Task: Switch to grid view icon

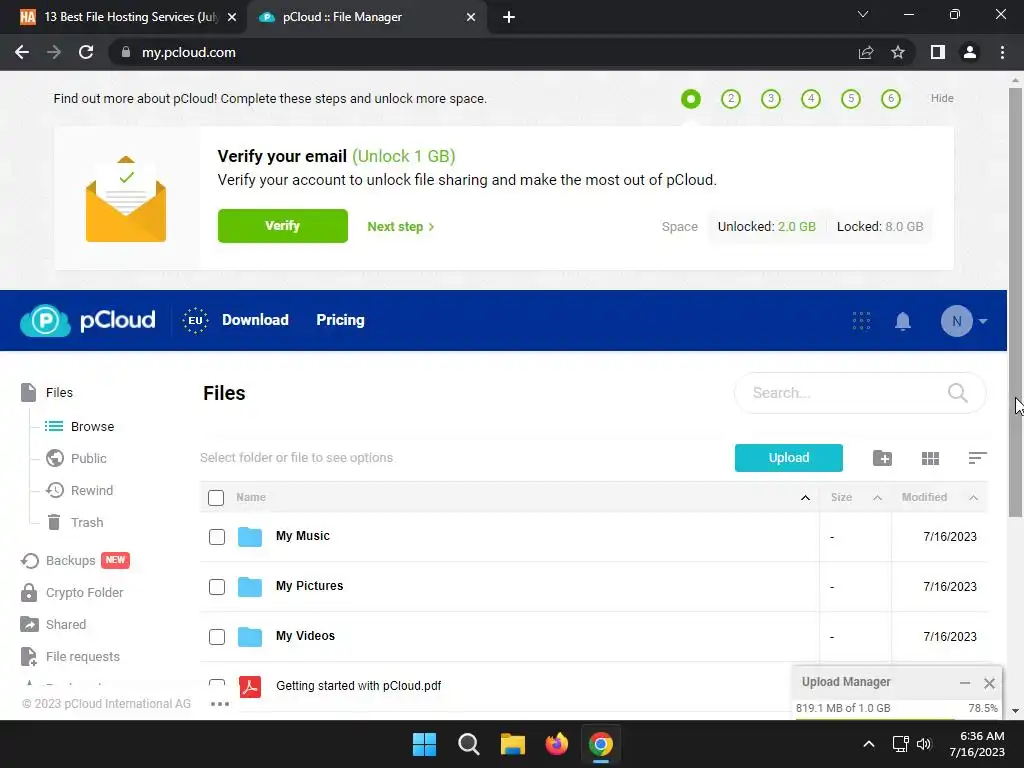Action: pyautogui.click(x=930, y=458)
